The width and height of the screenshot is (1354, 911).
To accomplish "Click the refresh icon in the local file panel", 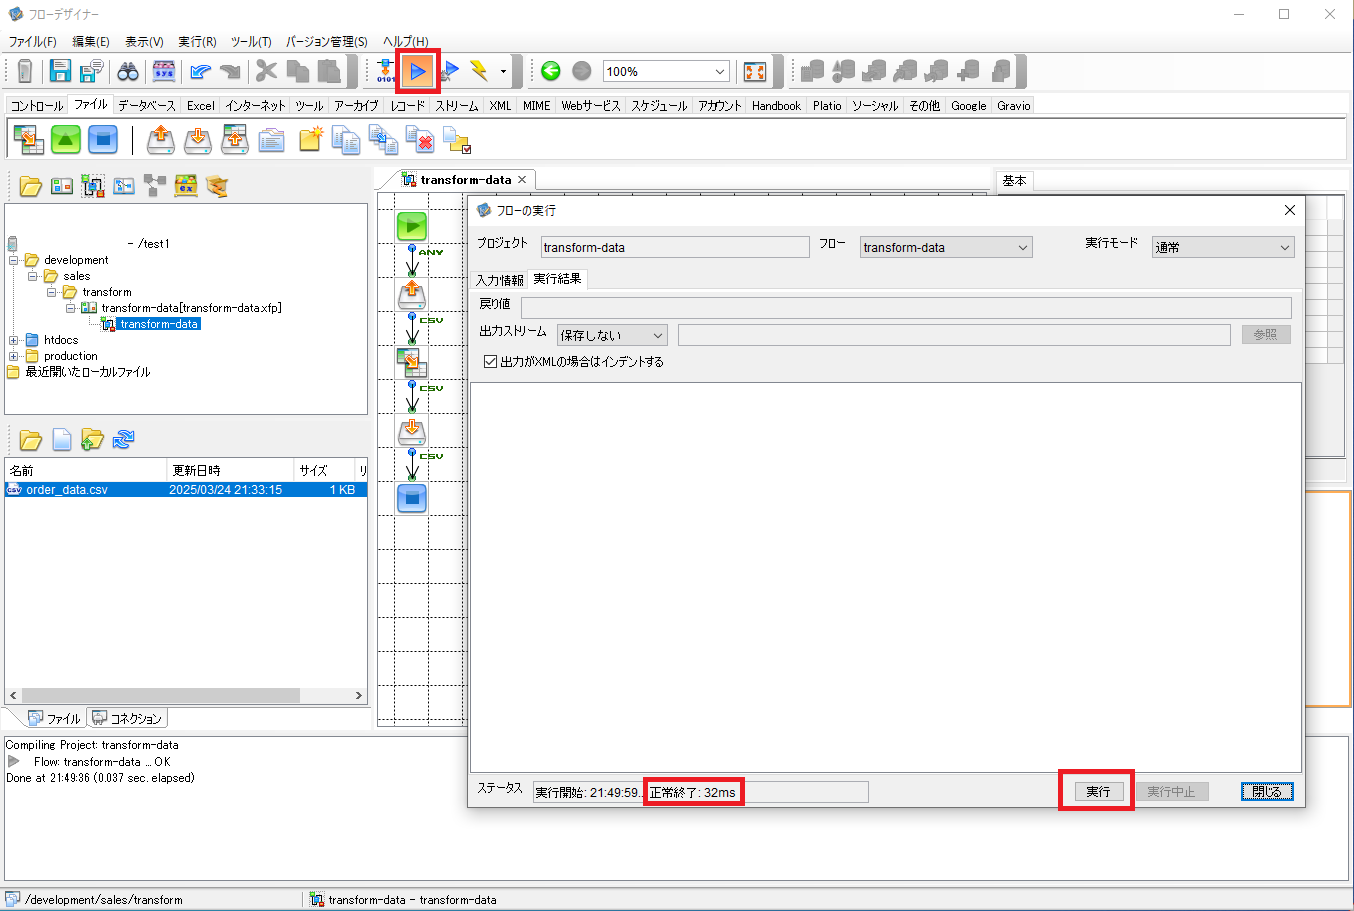I will pos(125,438).
